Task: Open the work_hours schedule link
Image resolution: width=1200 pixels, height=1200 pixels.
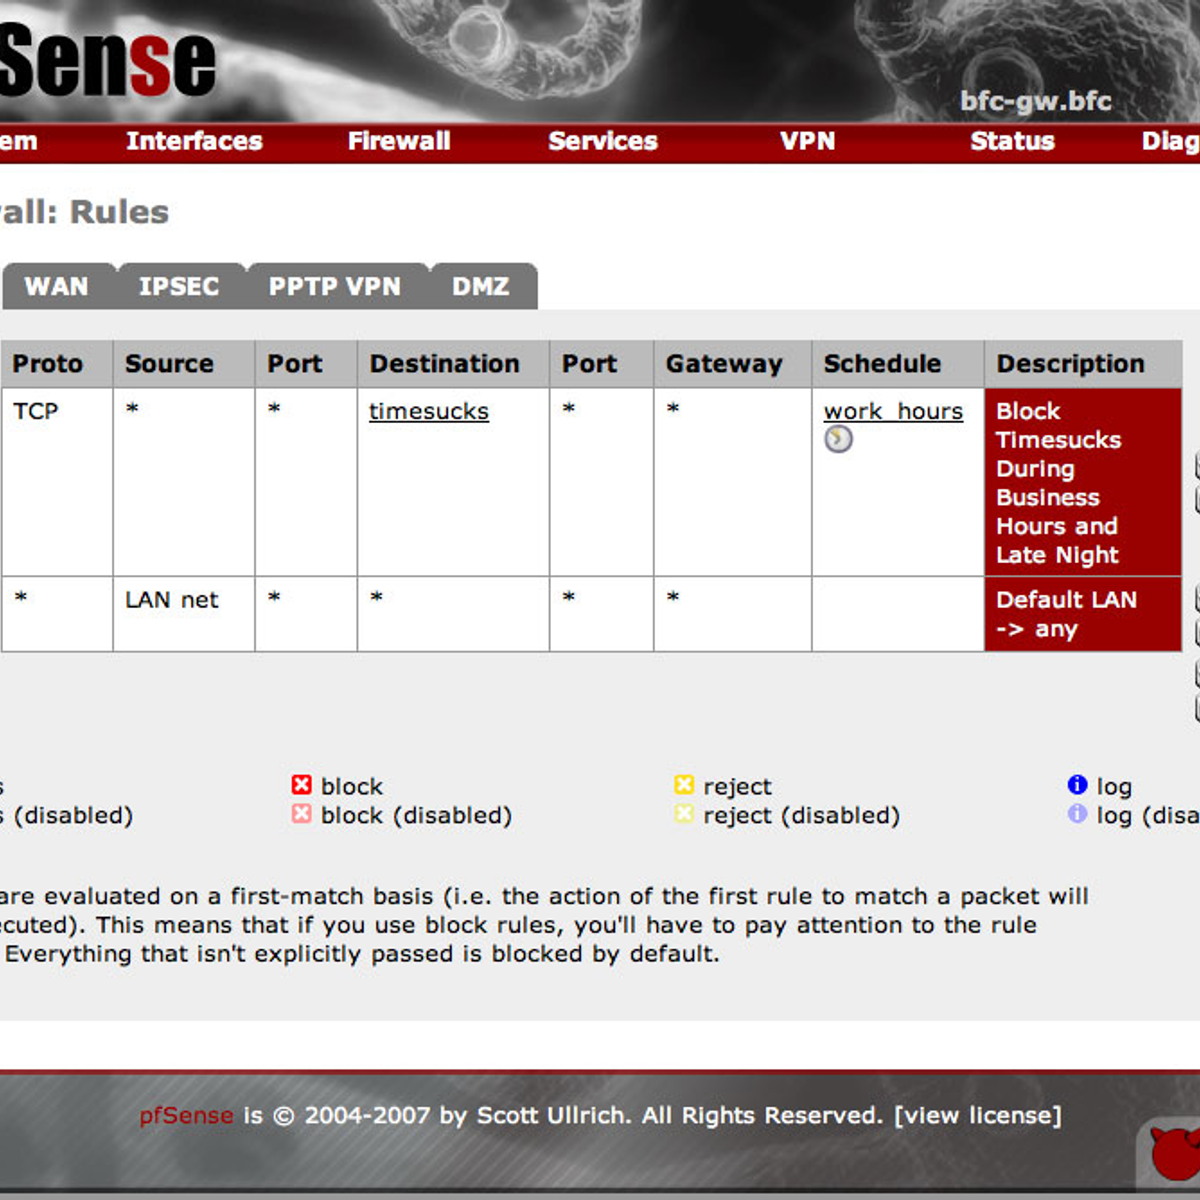Action: 893,411
